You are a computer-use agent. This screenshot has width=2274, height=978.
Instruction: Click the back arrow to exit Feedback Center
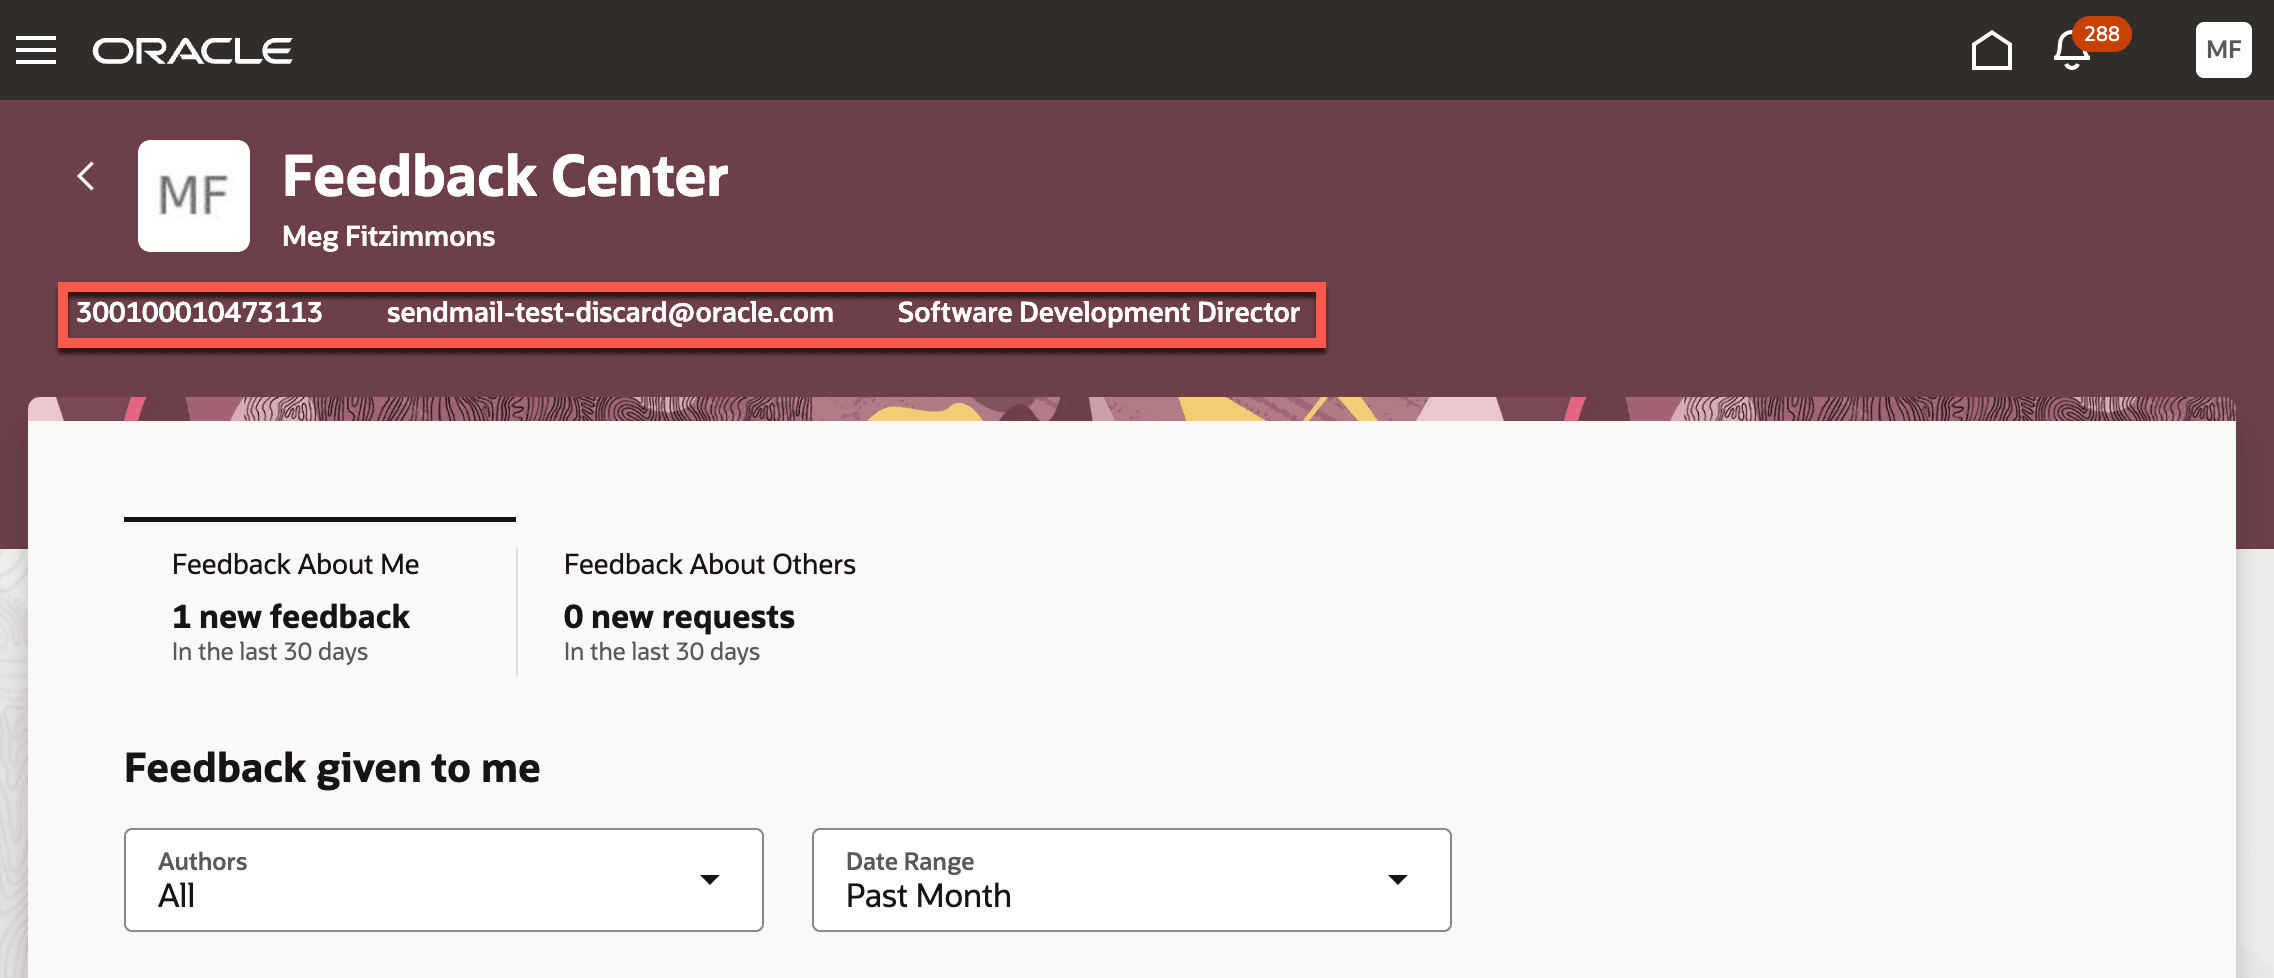[x=86, y=176]
